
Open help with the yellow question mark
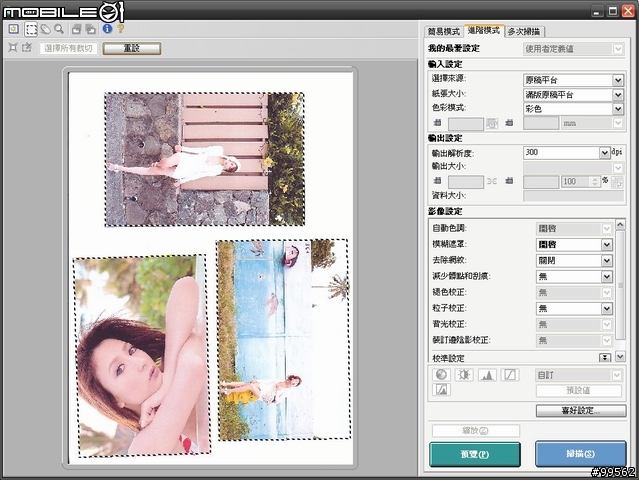tap(121, 29)
